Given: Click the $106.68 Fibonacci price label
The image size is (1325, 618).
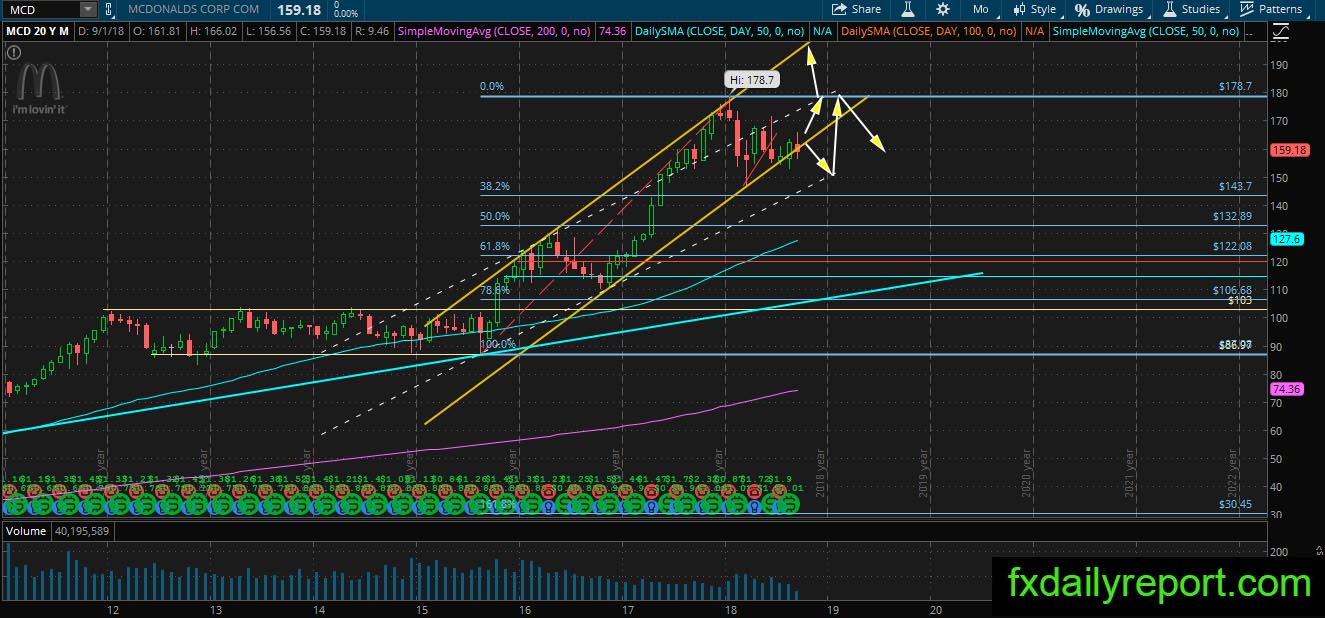Looking at the screenshot, I should 1232,290.
